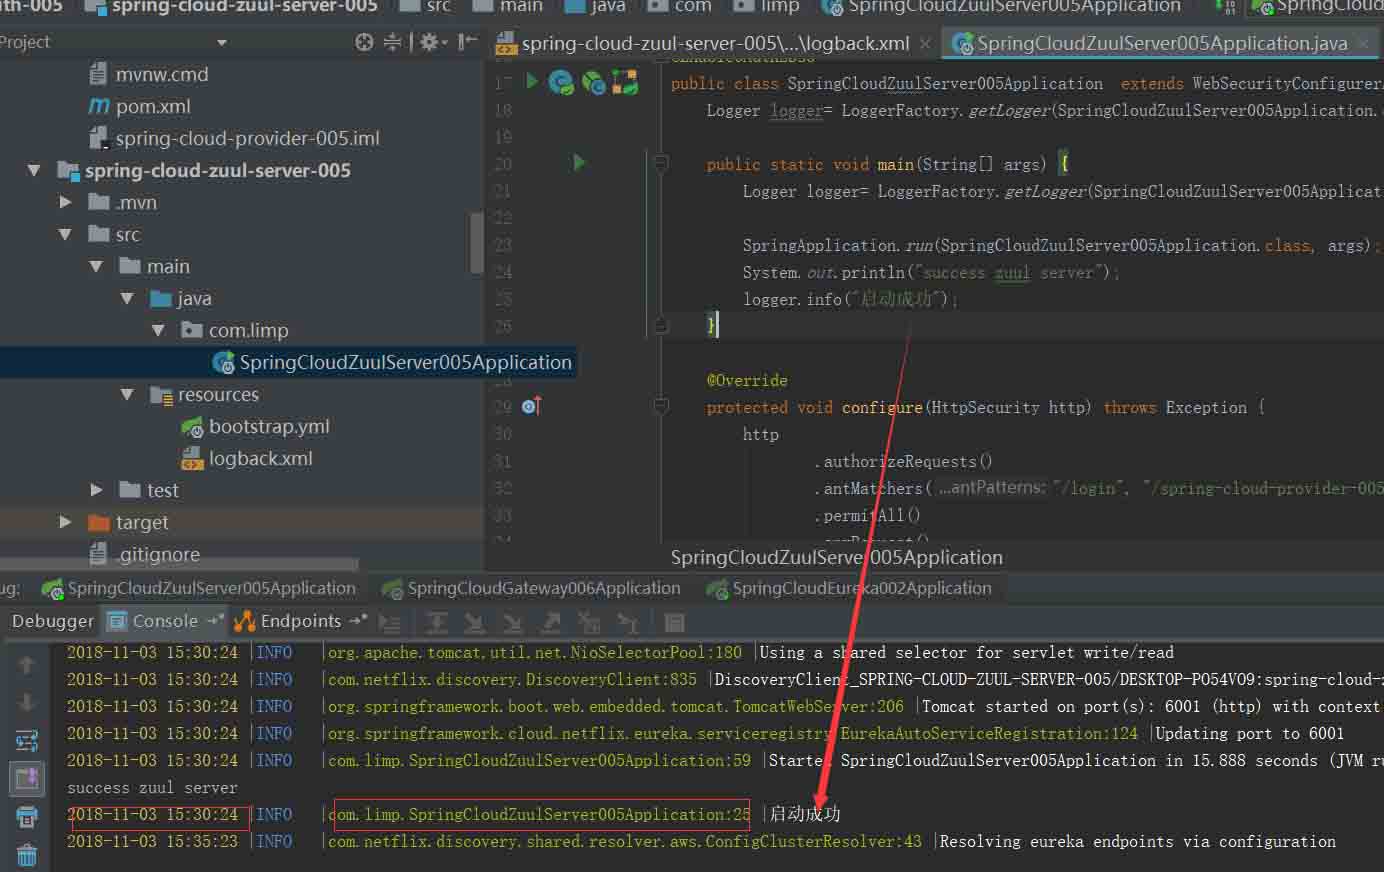Viewport: 1384px width, 872px height.
Task: Switch to the Endpoints tab
Action: (300, 621)
